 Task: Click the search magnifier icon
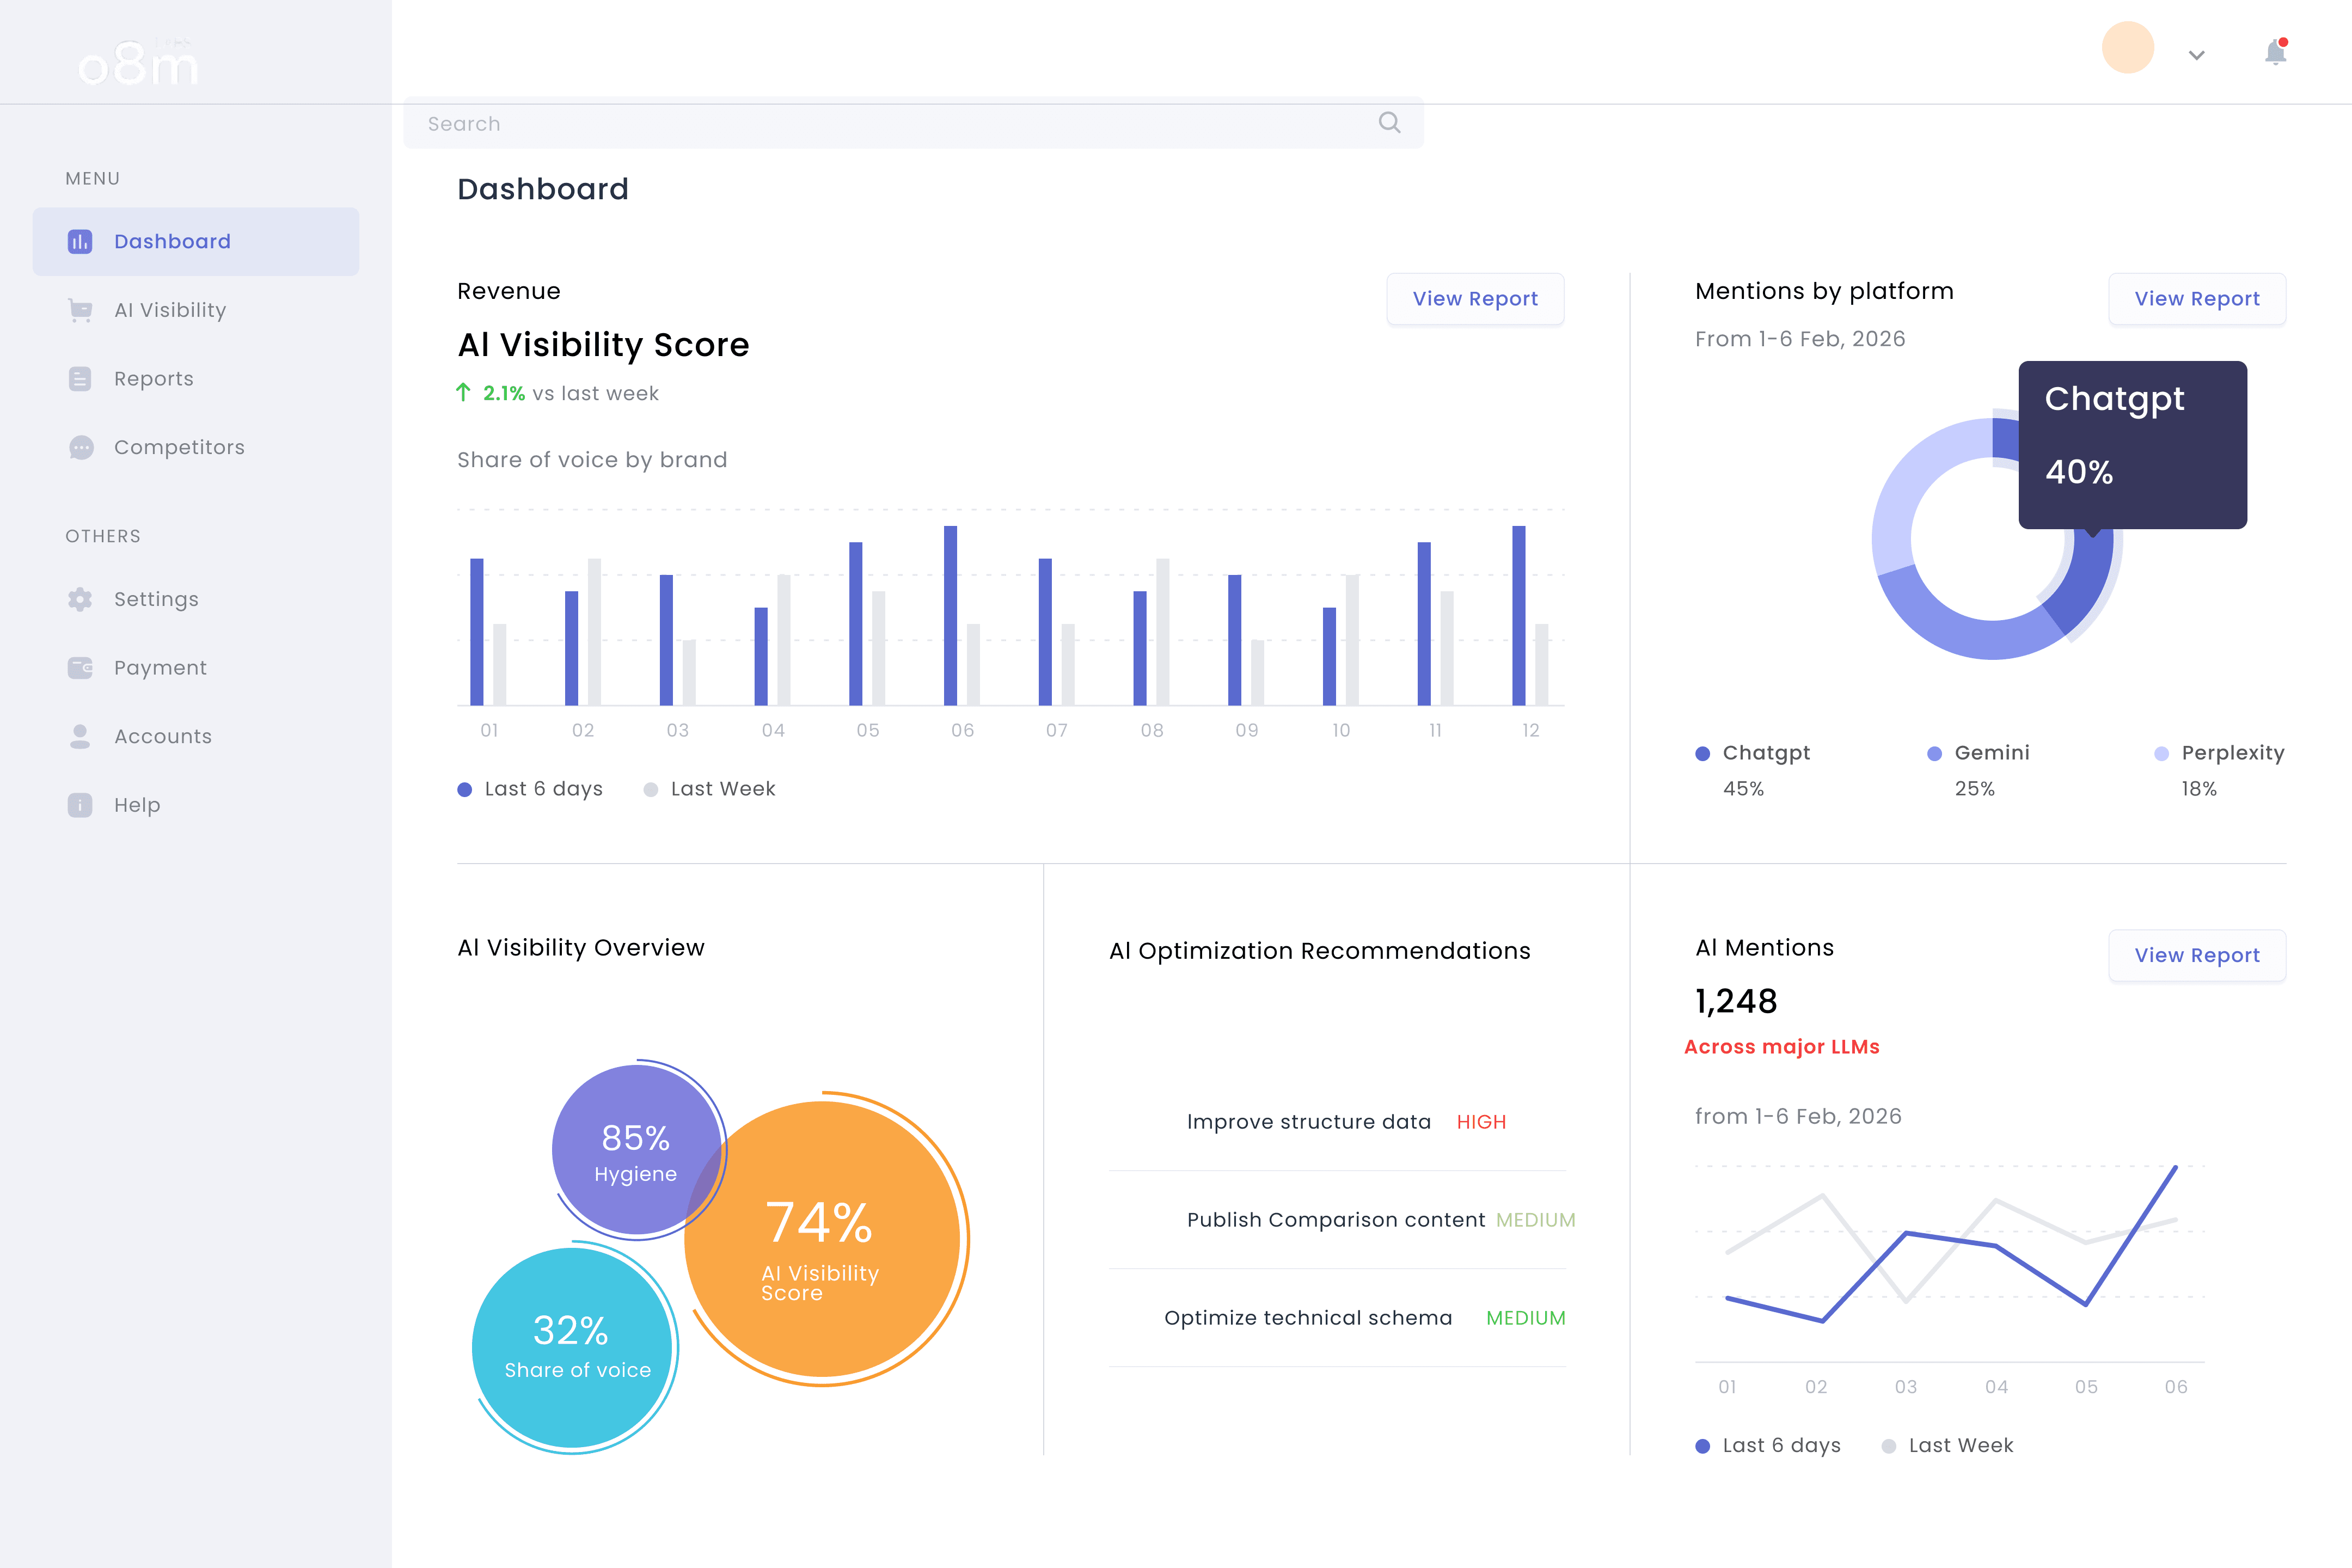coord(1389,122)
